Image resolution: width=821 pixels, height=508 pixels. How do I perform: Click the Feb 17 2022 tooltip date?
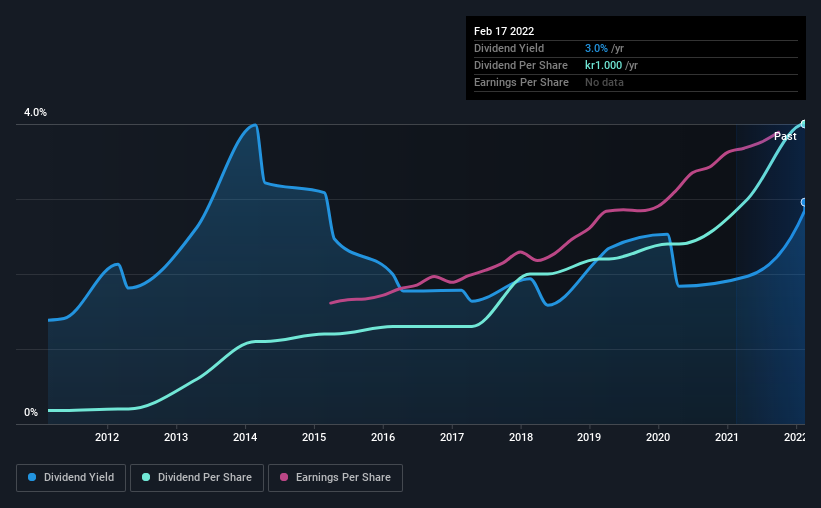tap(504, 31)
